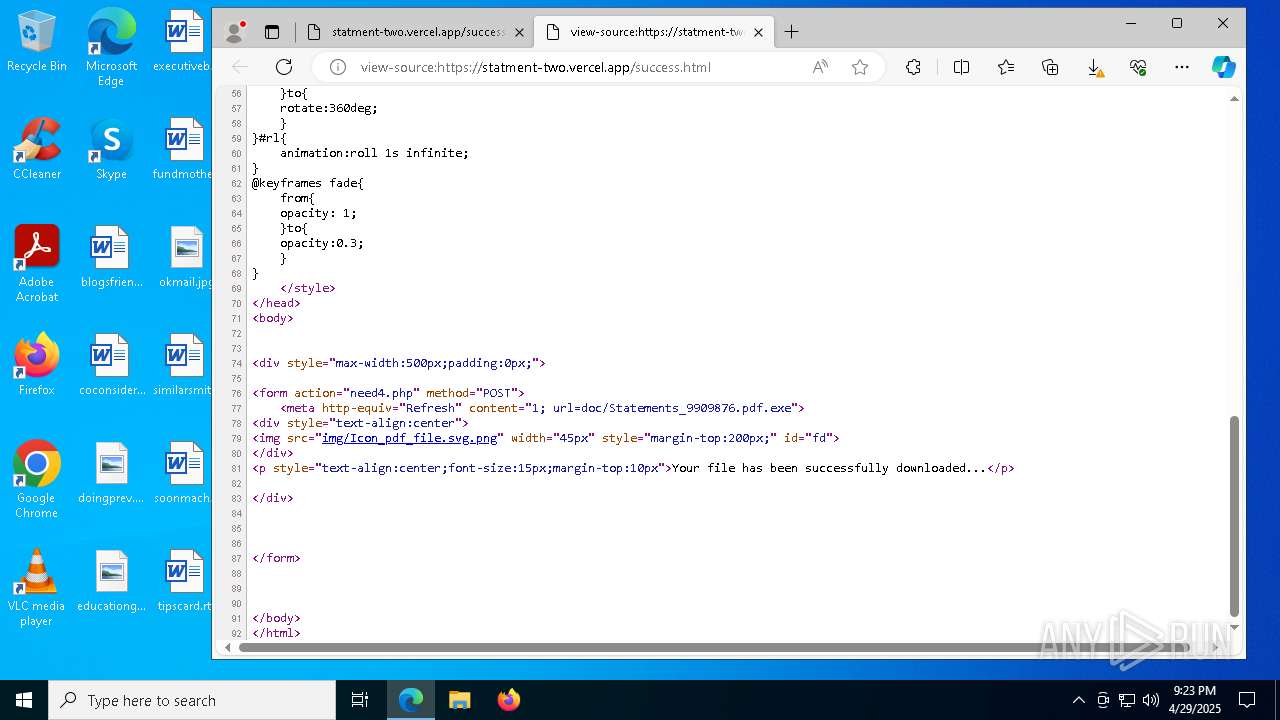The image size is (1280, 720).
Task: Follow the img/Icon_pdf_file.svg.png link
Action: [409, 438]
